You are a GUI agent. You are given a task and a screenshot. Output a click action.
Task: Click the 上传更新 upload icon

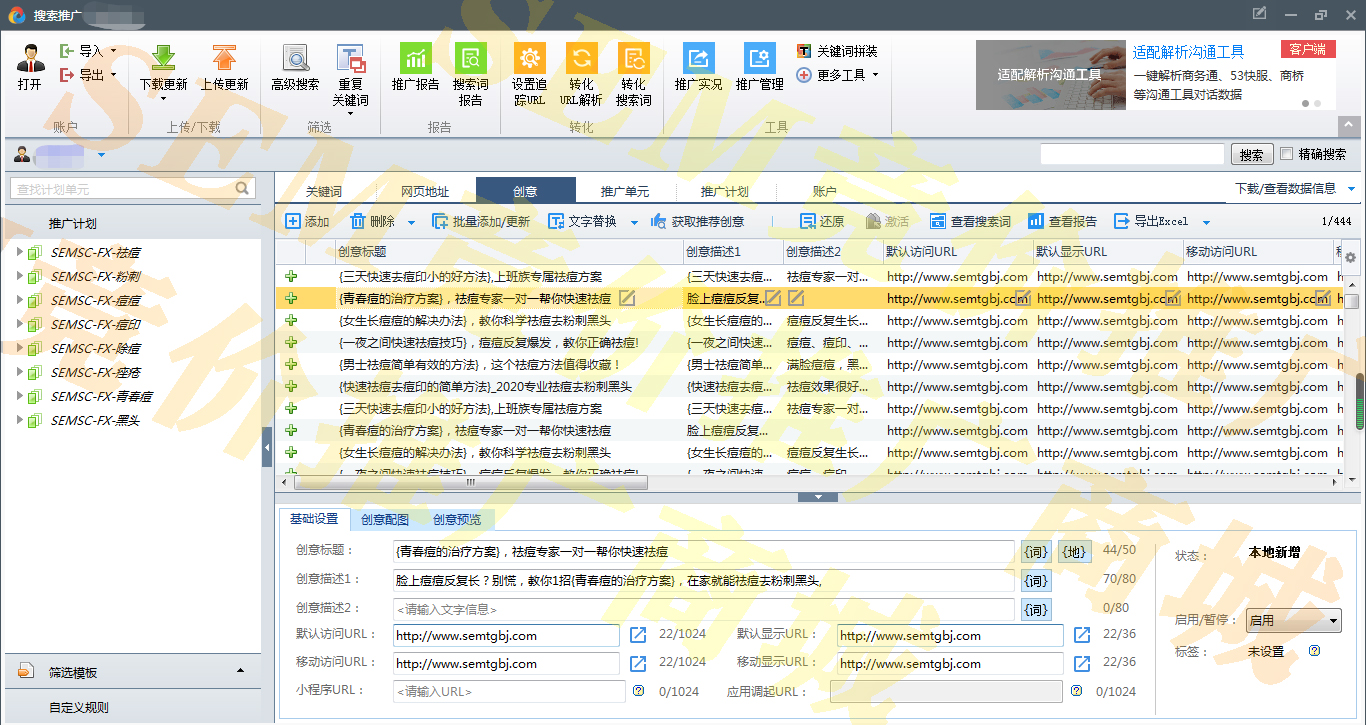[x=224, y=58]
